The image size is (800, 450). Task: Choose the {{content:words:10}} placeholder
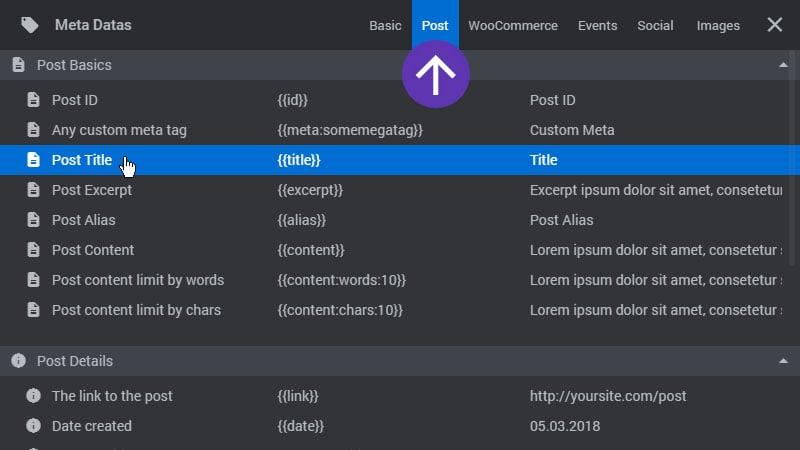pyautogui.click(x=341, y=280)
